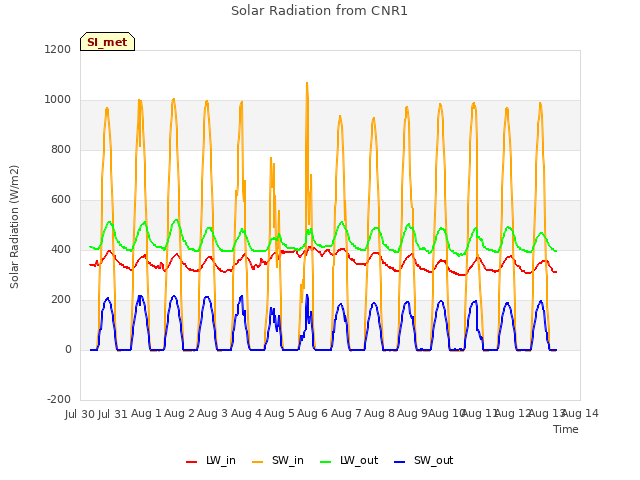Viewport: 640px width, 480px height.
Task: Click the Aug 4 x-axis label
Action: click(246, 413)
